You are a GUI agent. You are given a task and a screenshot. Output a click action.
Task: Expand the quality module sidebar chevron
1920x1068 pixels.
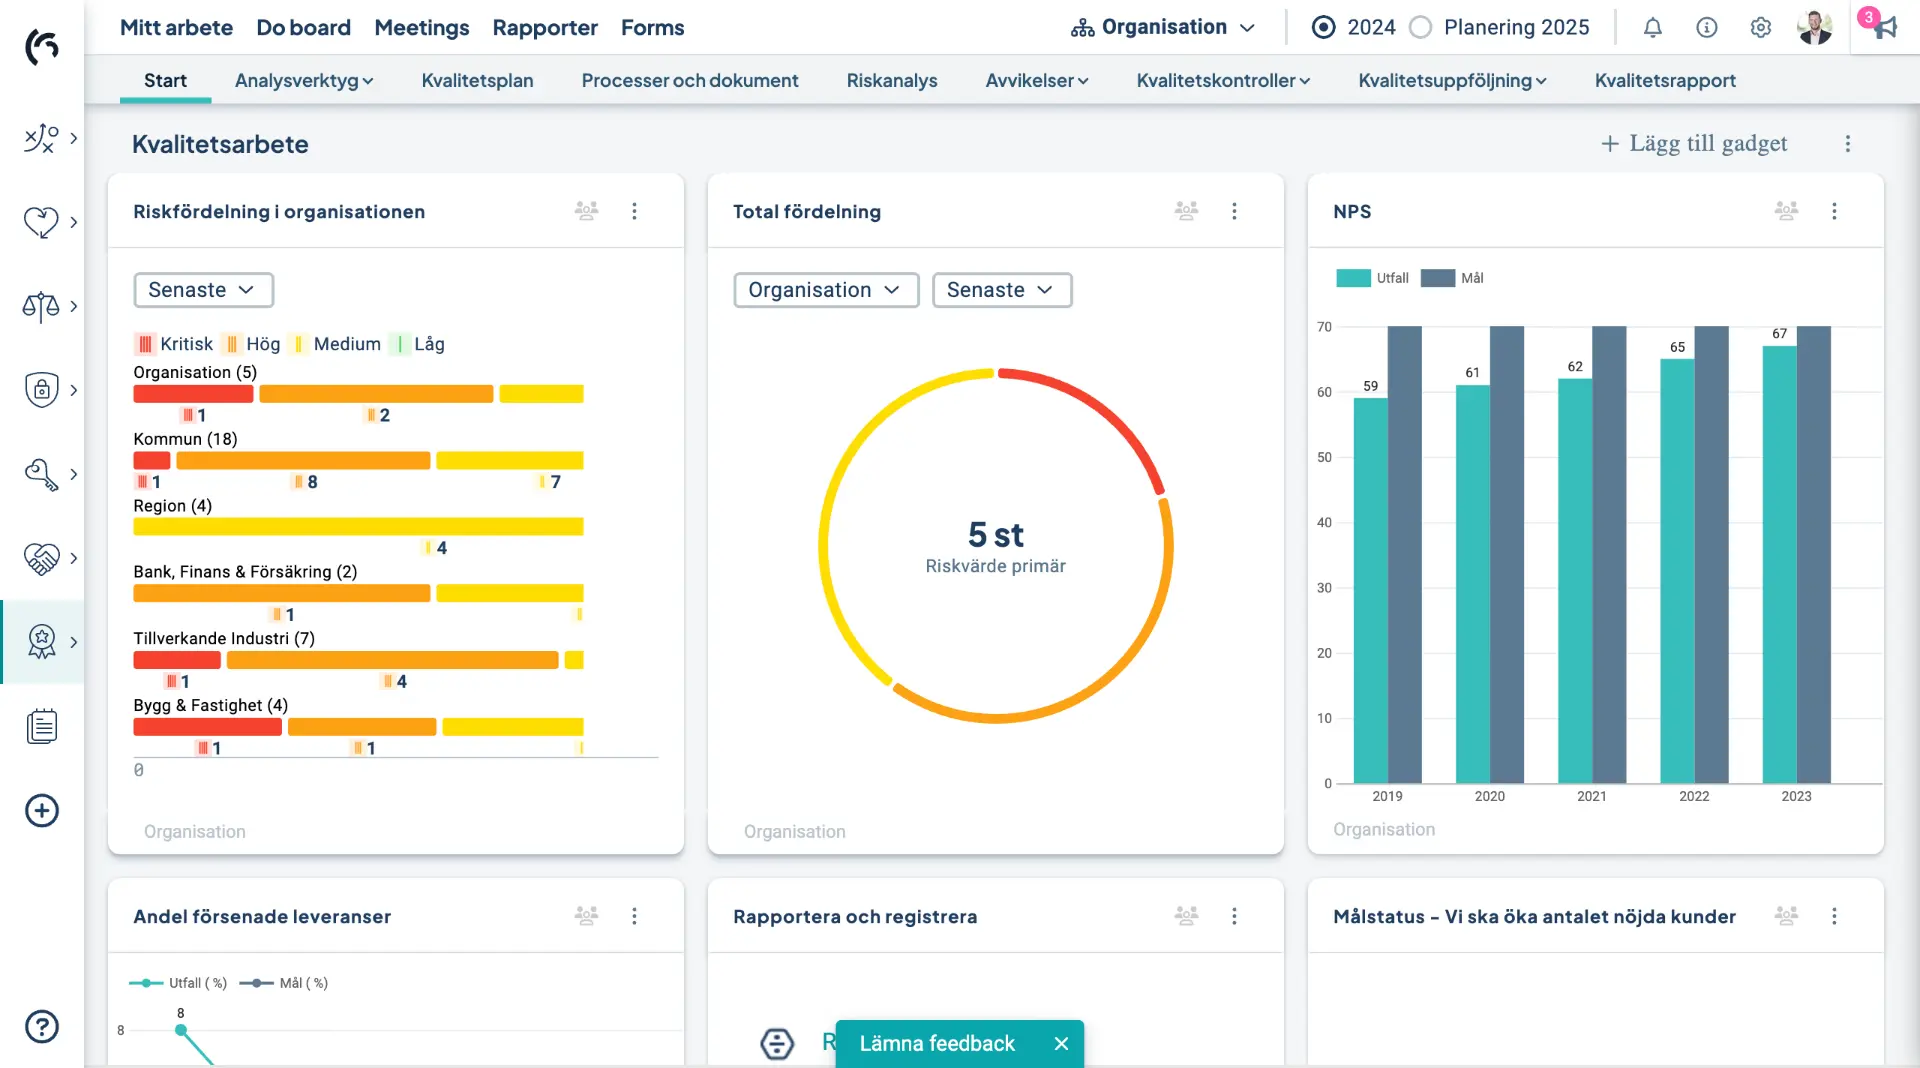pyautogui.click(x=74, y=642)
